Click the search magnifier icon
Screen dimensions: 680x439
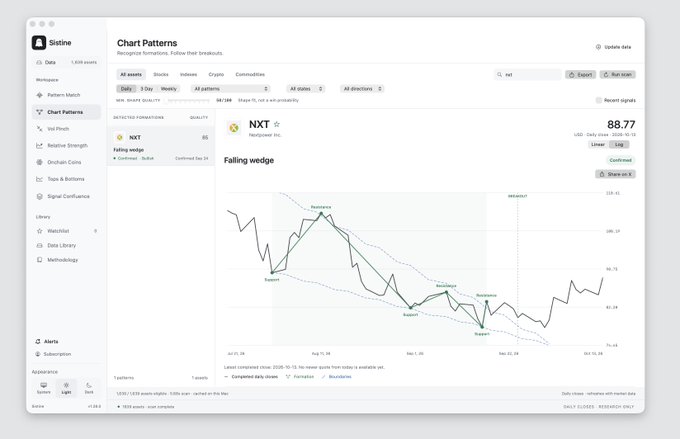pyautogui.click(x=500, y=75)
